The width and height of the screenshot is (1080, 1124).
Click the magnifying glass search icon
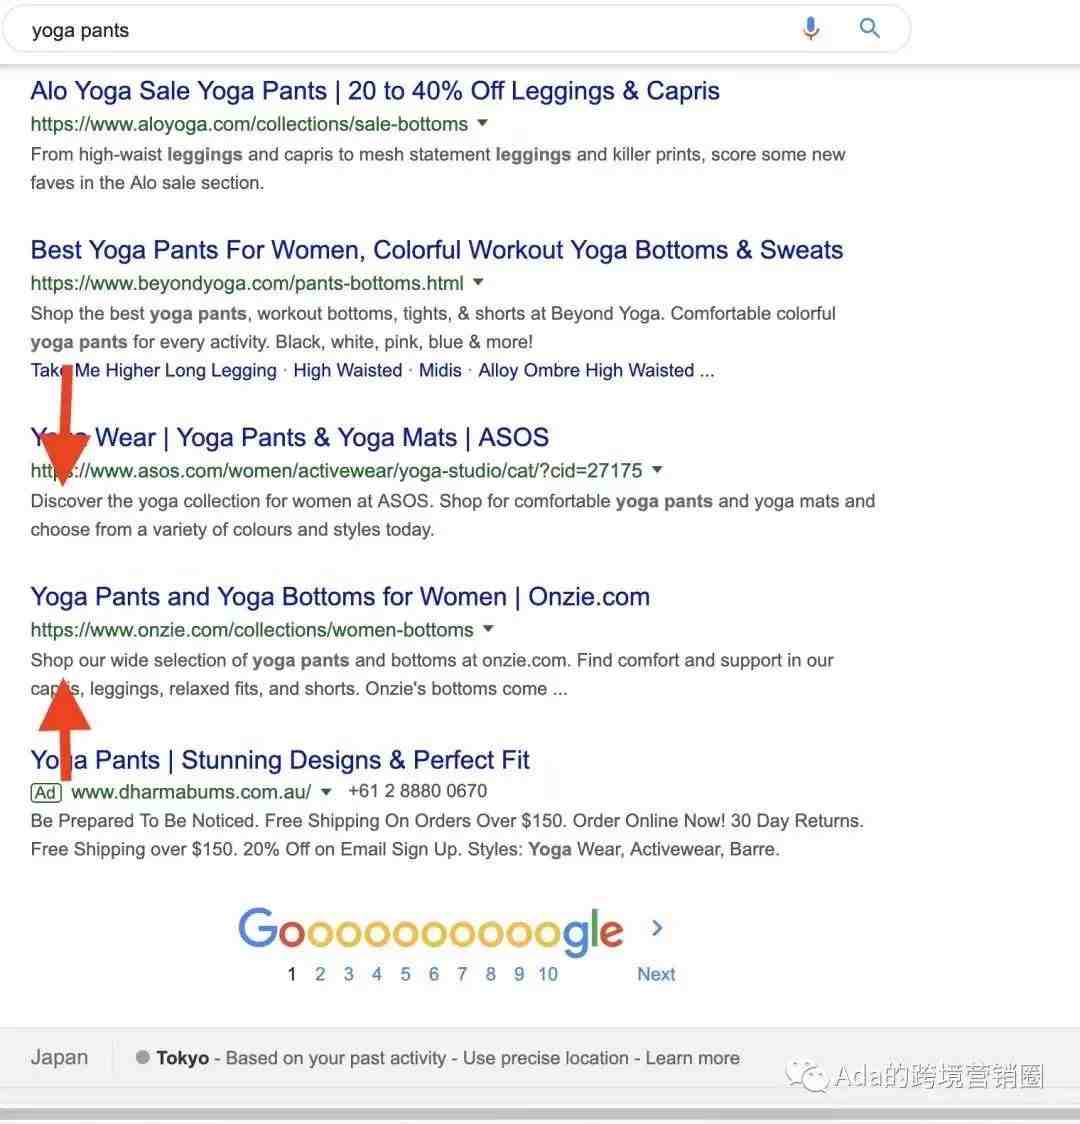pyautogui.click(x=869, y=28)
